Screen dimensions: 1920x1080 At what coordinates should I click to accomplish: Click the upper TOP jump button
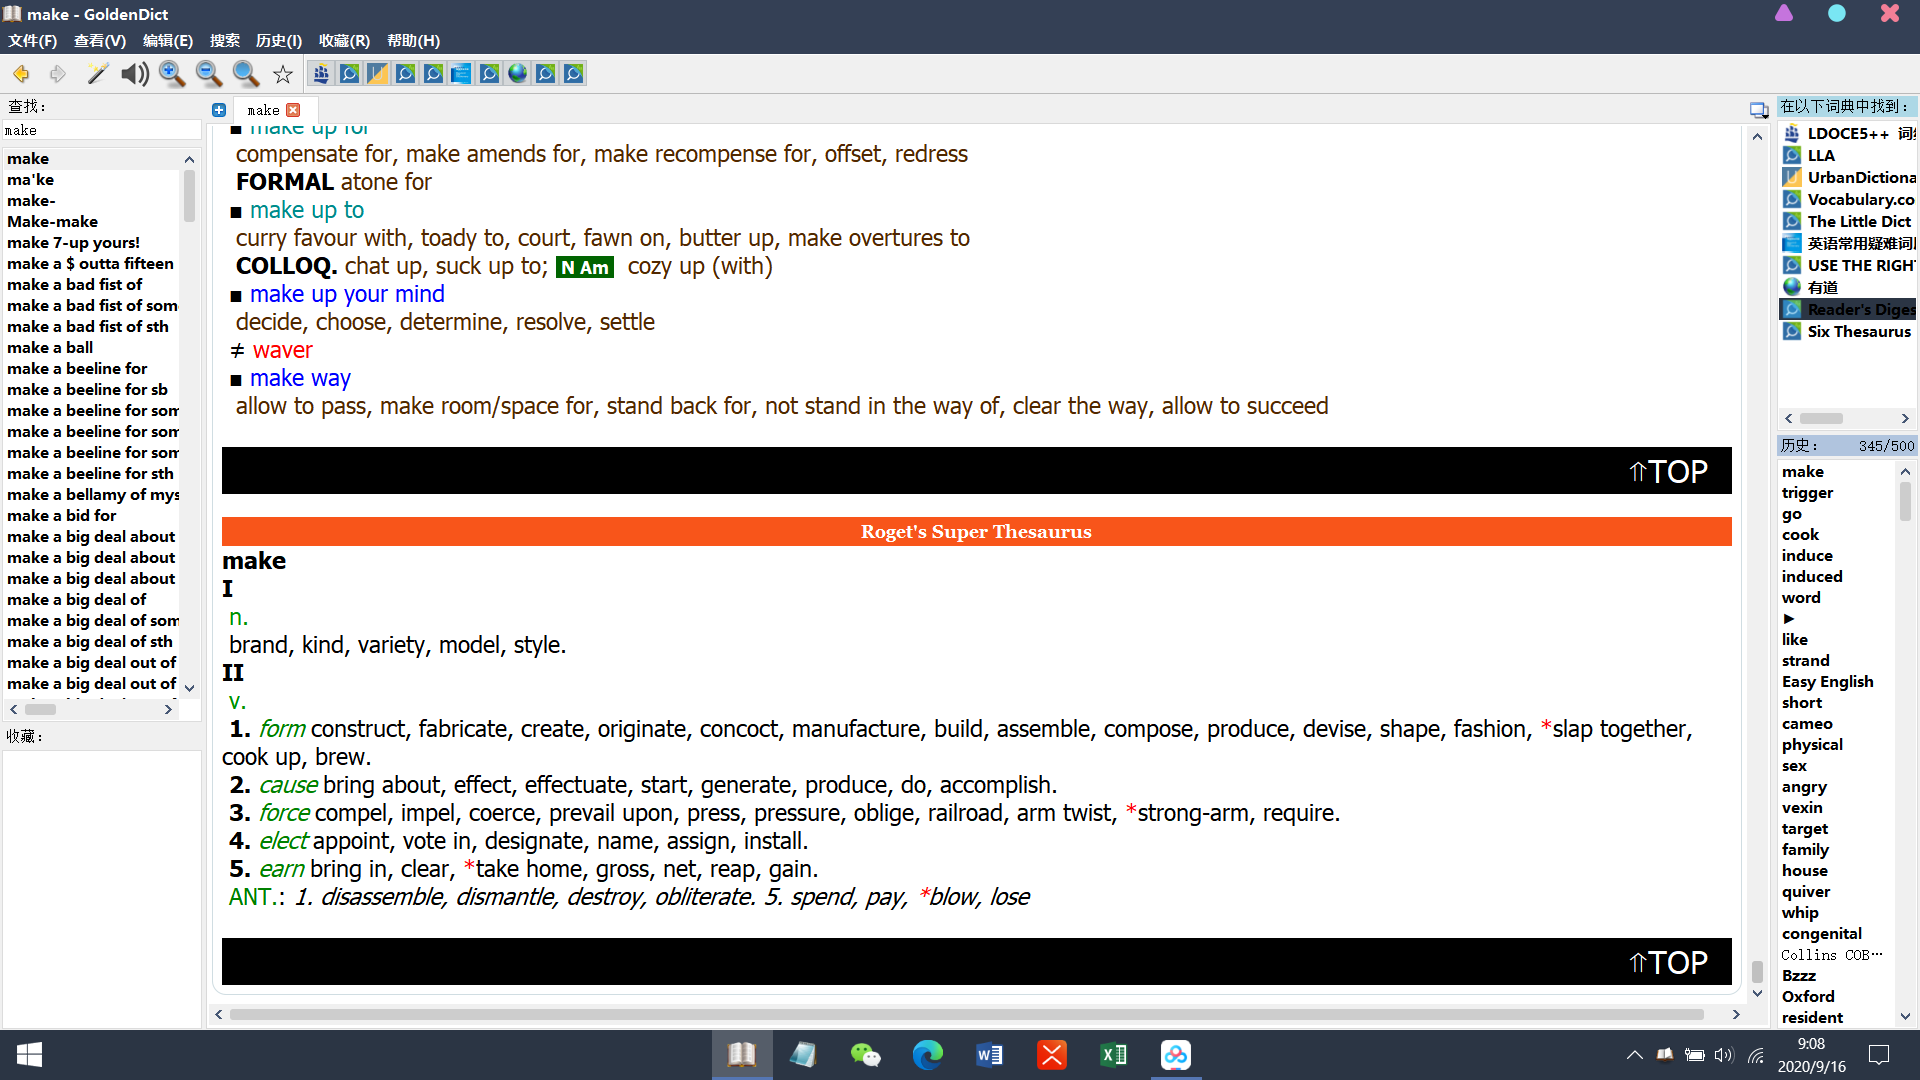tap(1668, 471)
